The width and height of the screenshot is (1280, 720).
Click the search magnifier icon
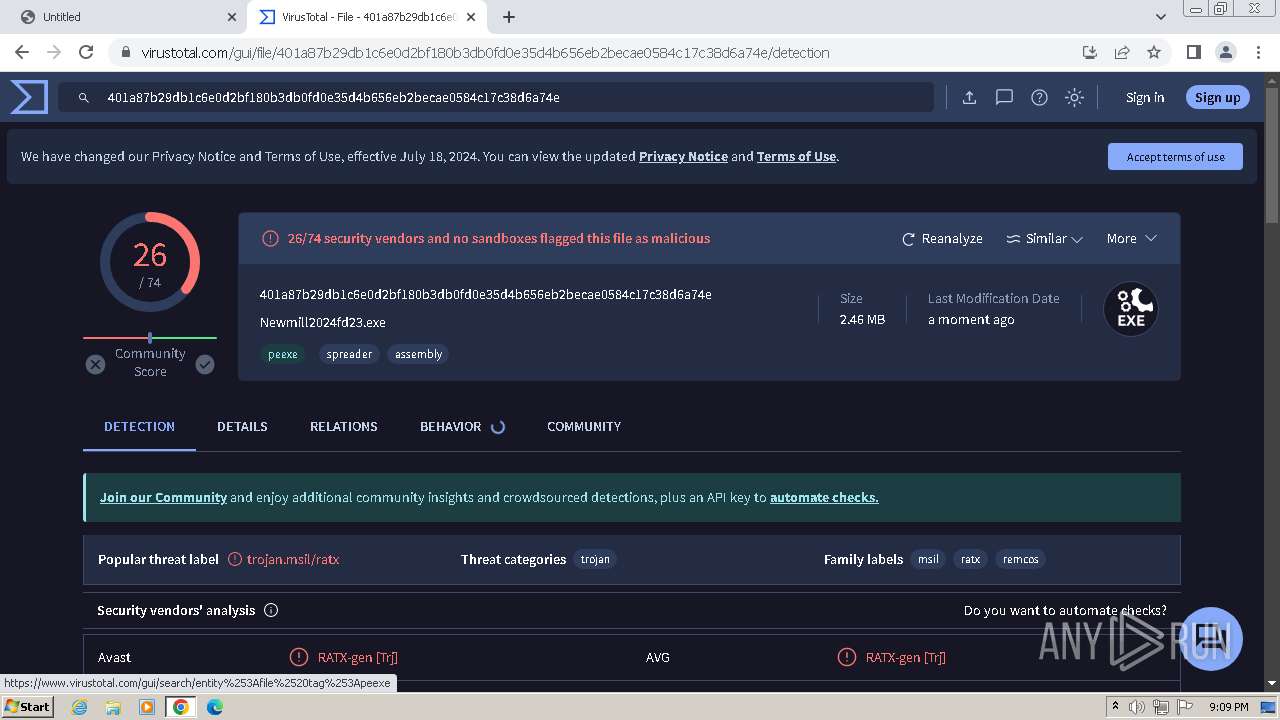point(84,97)
